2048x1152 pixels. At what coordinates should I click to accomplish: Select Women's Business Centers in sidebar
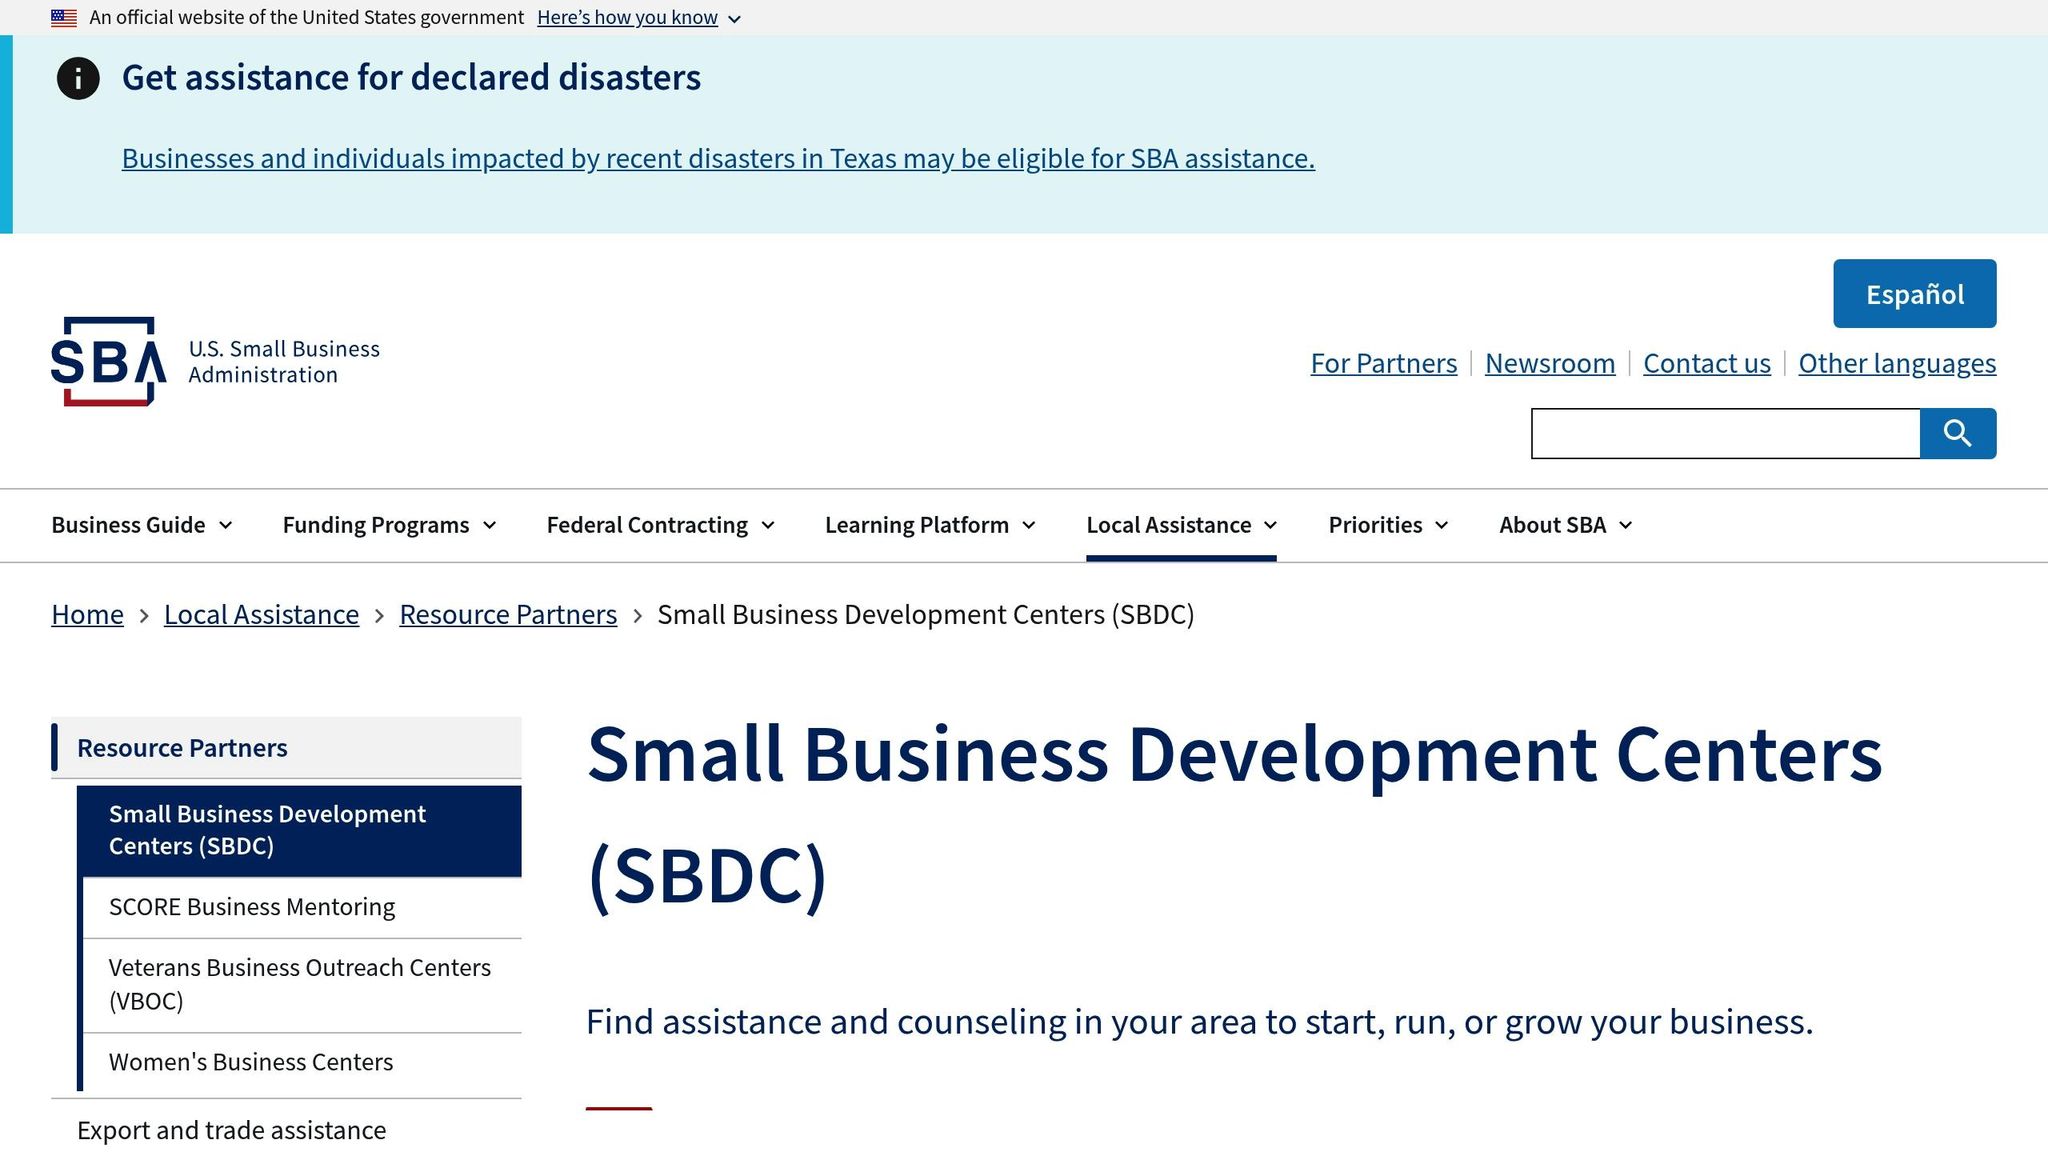point(251,1062)
